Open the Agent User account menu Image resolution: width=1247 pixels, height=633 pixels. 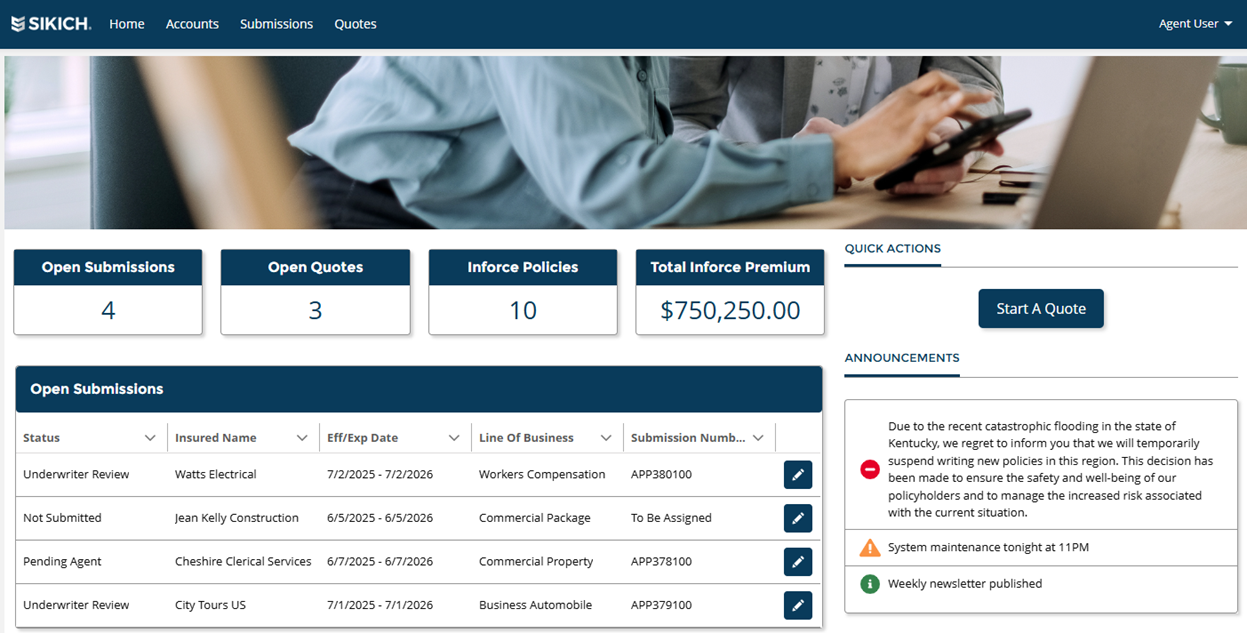tap(1195, 24)
